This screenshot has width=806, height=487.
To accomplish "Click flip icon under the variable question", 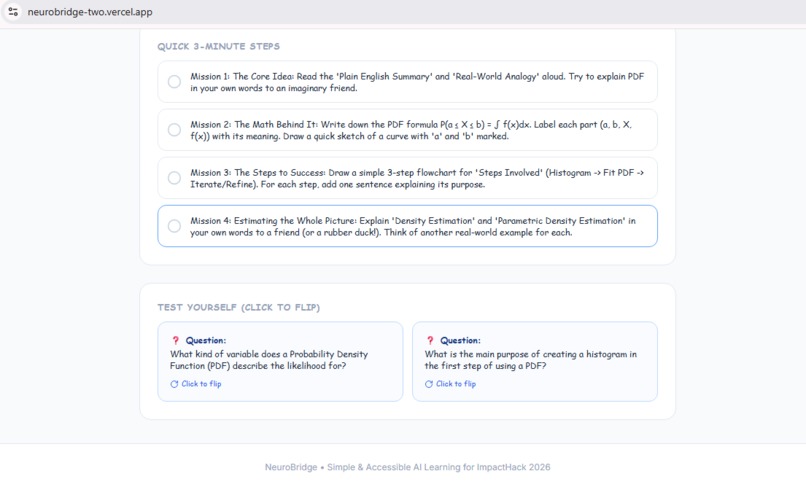I will click(174, 384).
